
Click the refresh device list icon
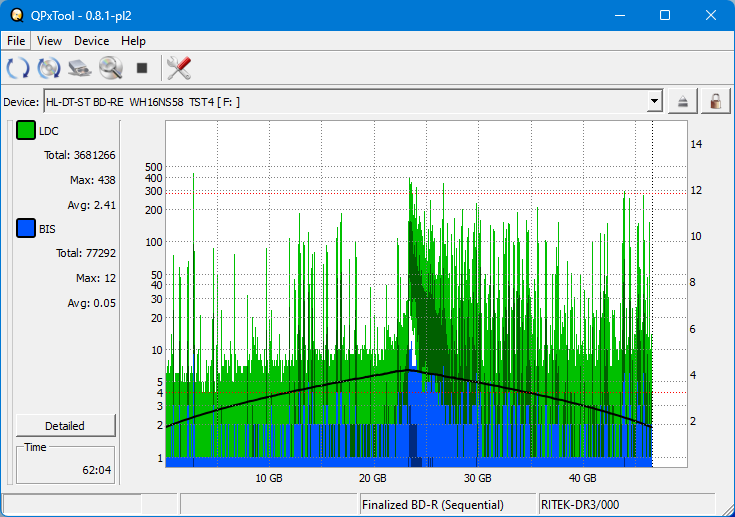tap(18, 68)
